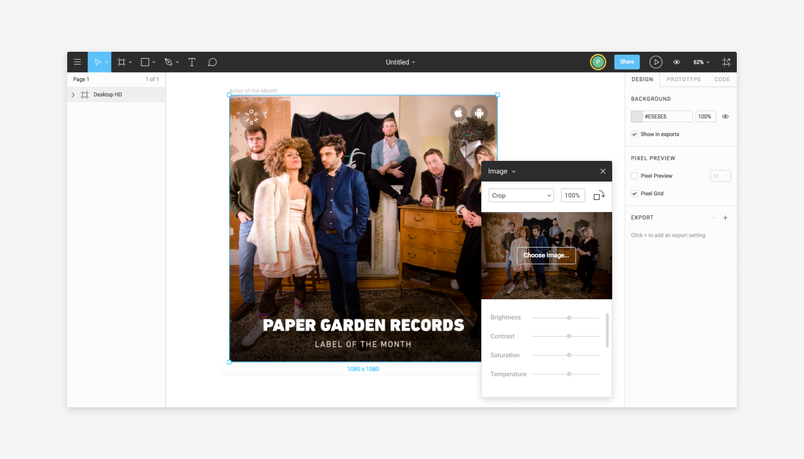Click the Desktop HD frame icon

click(x=85, y=94)
